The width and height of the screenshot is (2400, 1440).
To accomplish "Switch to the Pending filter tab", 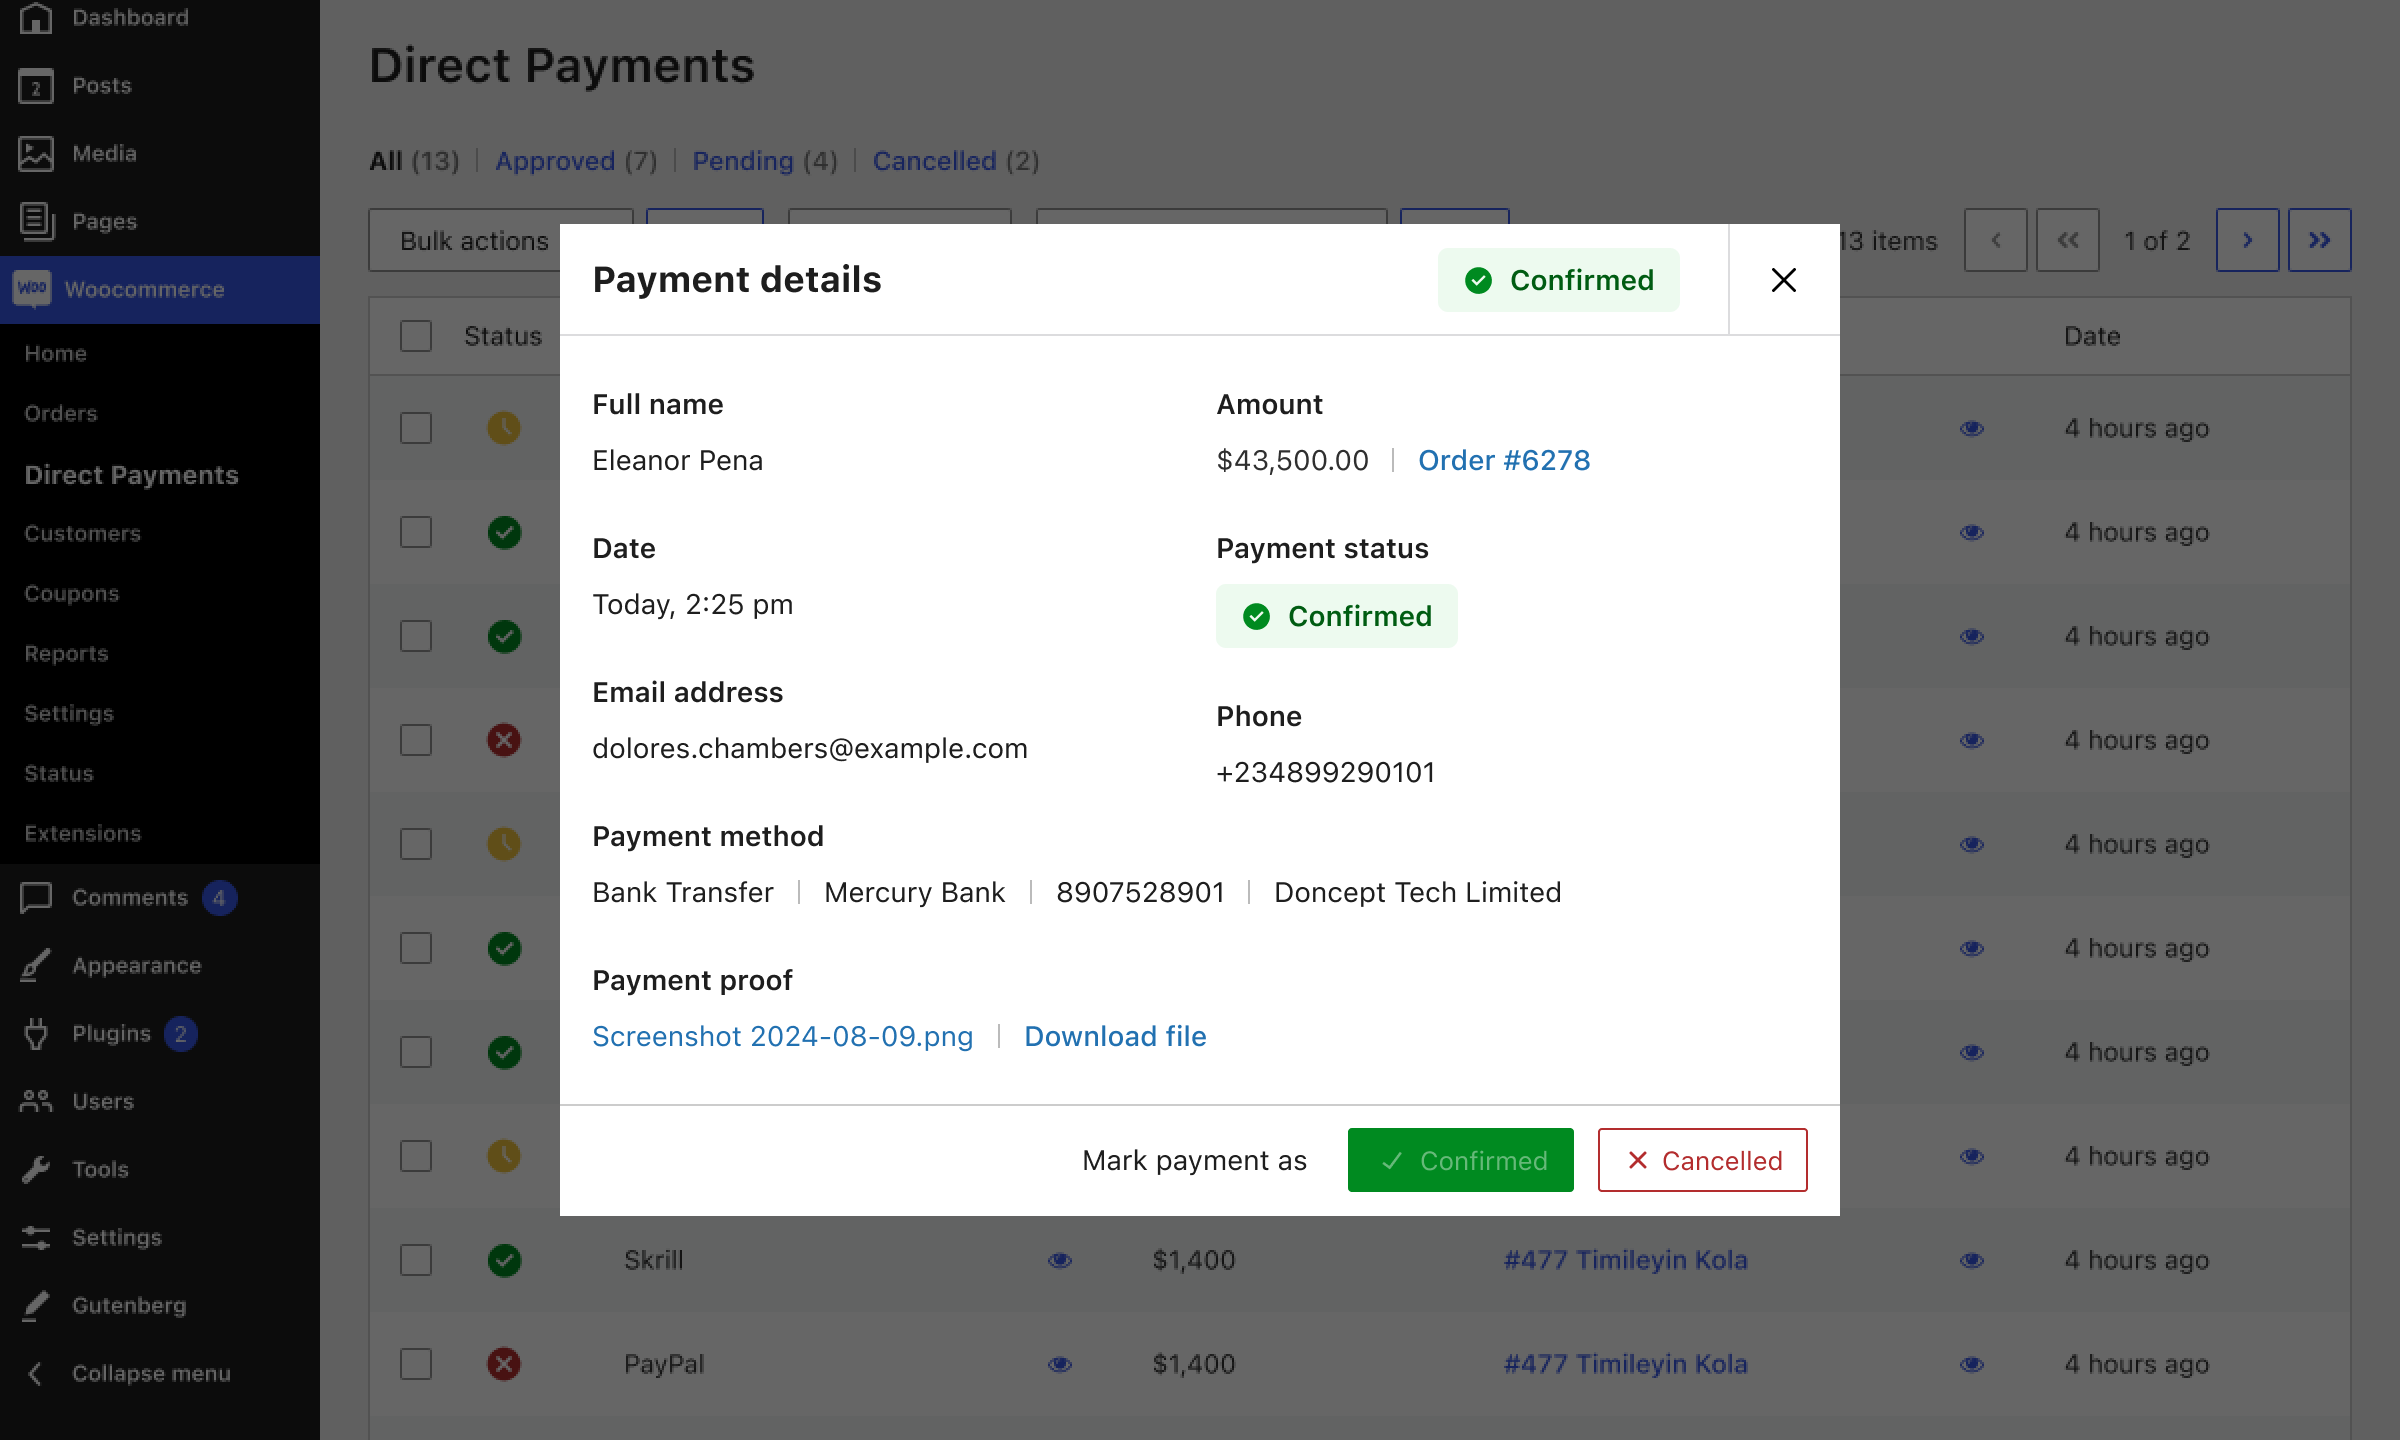I will click(742, 161).
